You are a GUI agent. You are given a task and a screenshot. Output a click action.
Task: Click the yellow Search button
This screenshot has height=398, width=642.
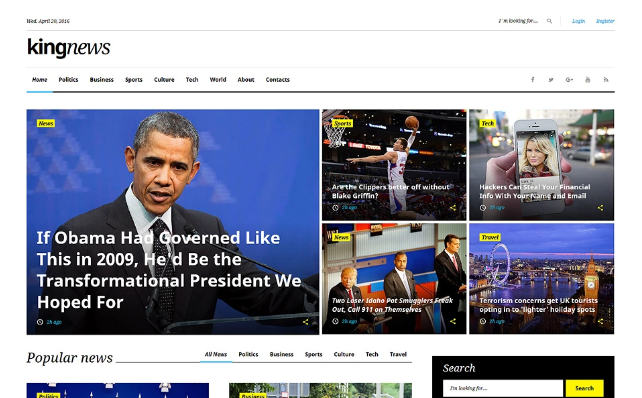pos(584,388)
